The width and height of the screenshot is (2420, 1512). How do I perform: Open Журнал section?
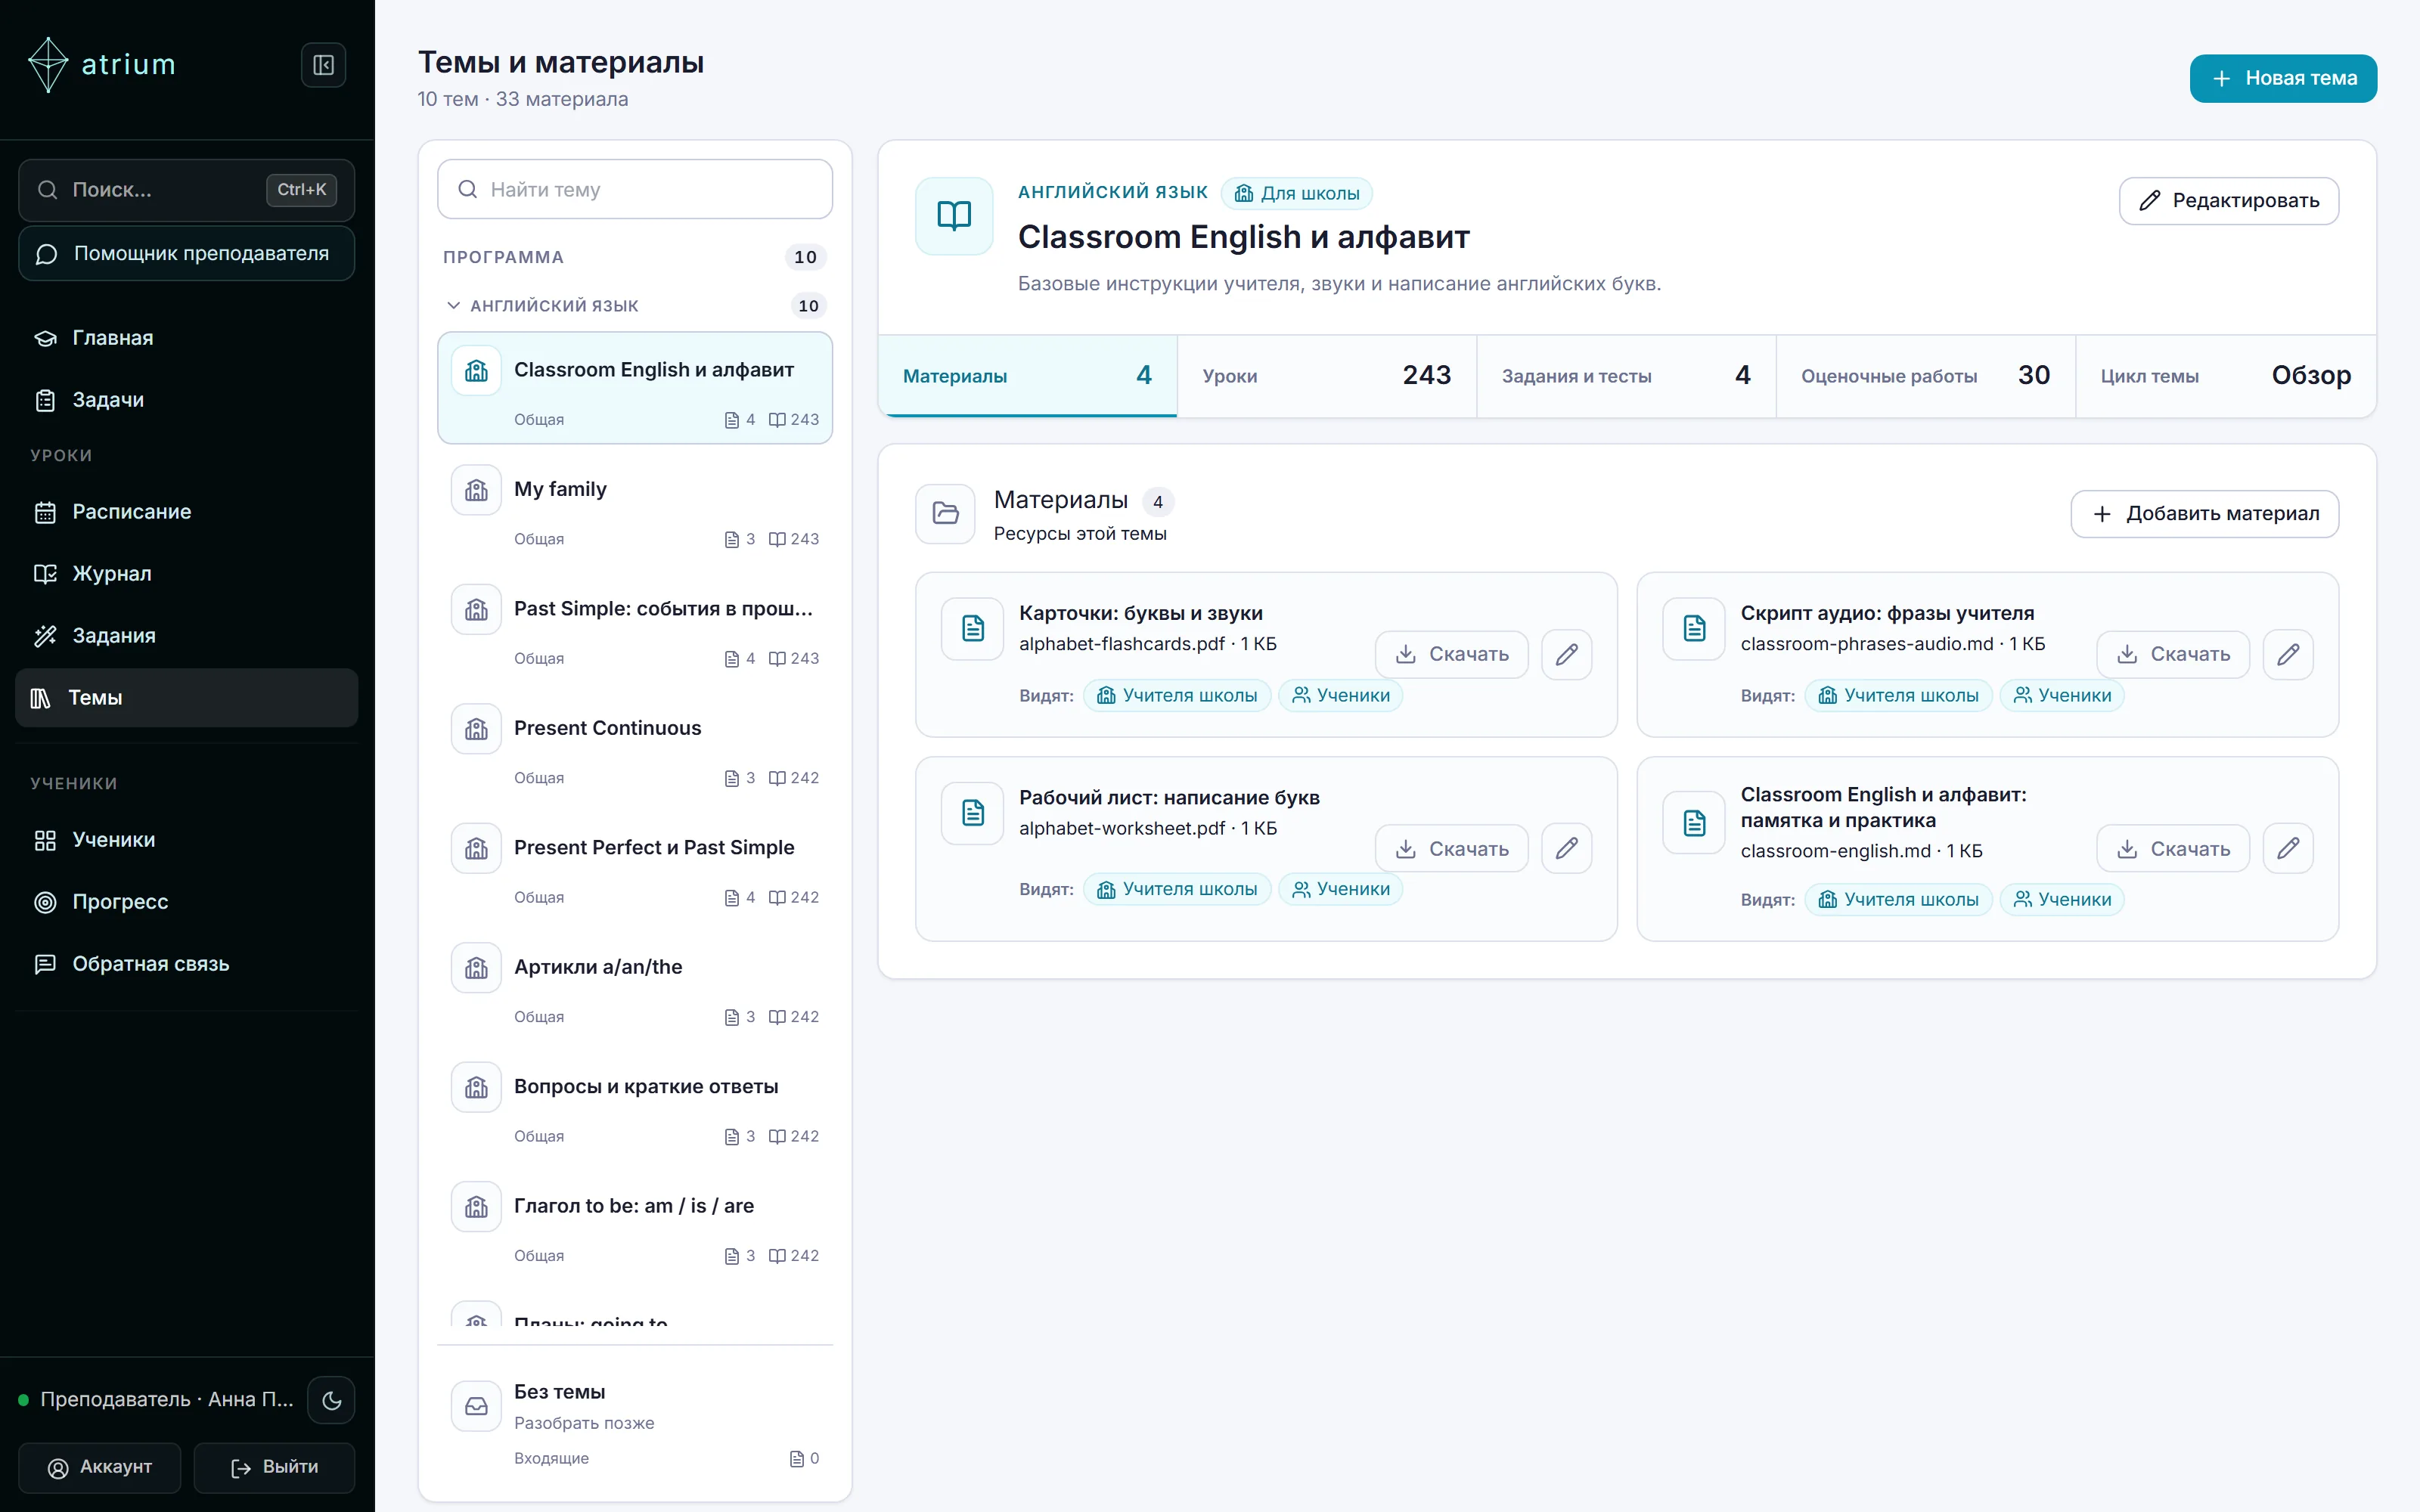(x=187, y=574)
